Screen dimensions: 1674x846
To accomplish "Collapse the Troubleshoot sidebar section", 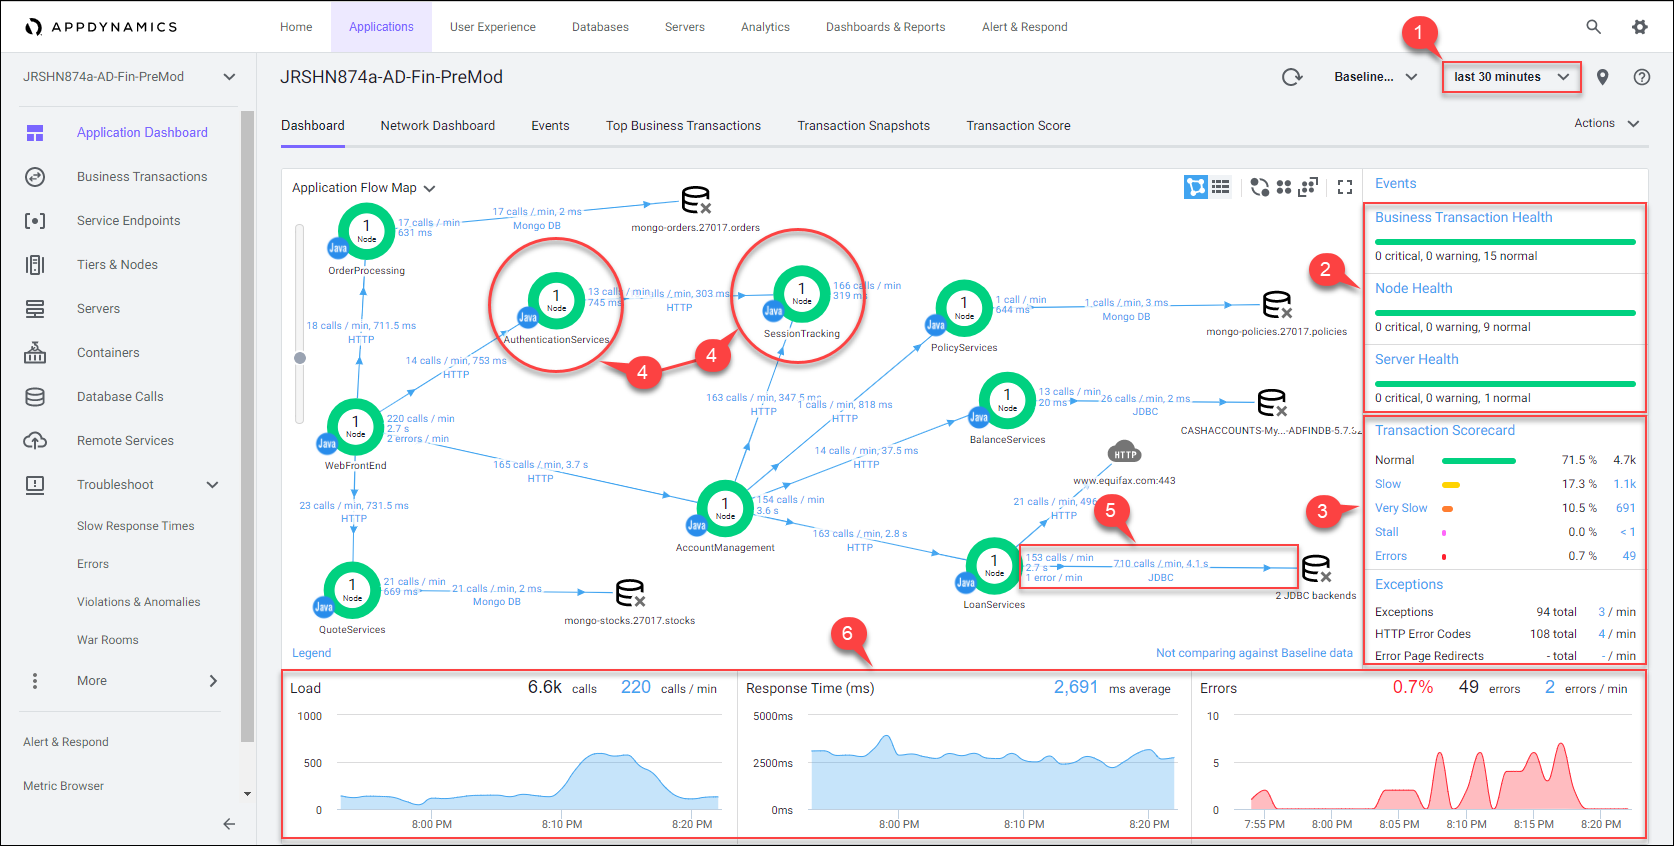I will tap(212, 485).
